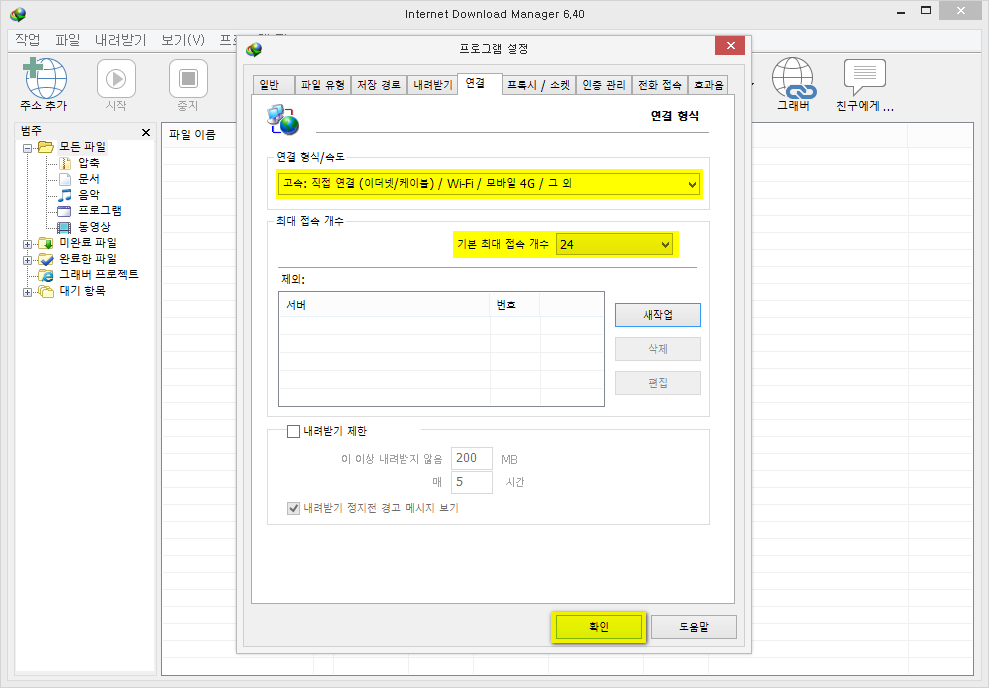Click the IDM logo in main title bar

tap(18, 13)
